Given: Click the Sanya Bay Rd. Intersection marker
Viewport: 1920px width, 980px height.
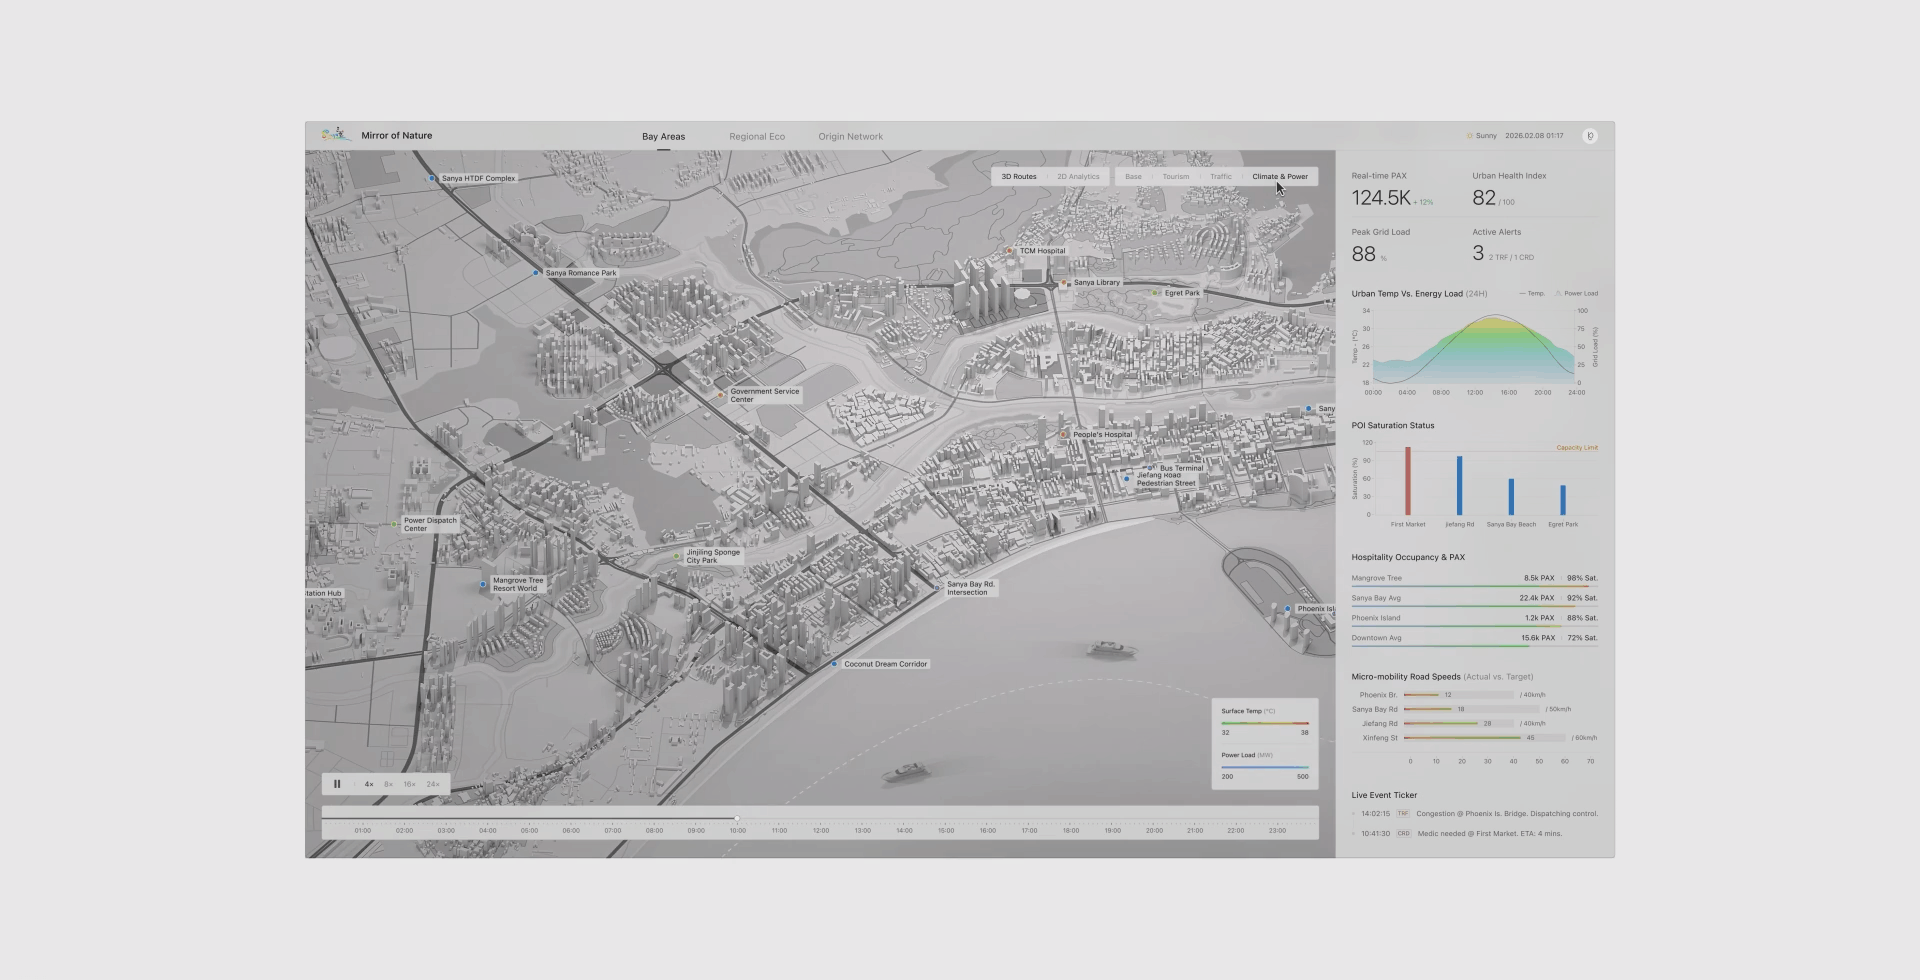Looking at the screenshot, I should 937,588.
